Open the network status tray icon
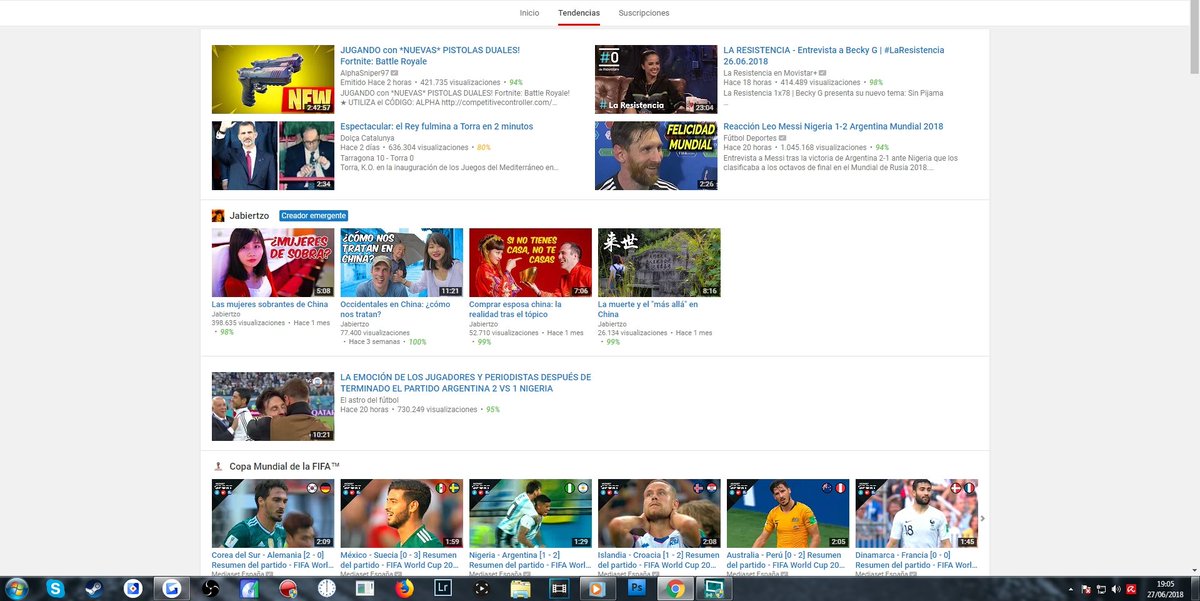This screenshot has height=601, width=1200. 1099,588
